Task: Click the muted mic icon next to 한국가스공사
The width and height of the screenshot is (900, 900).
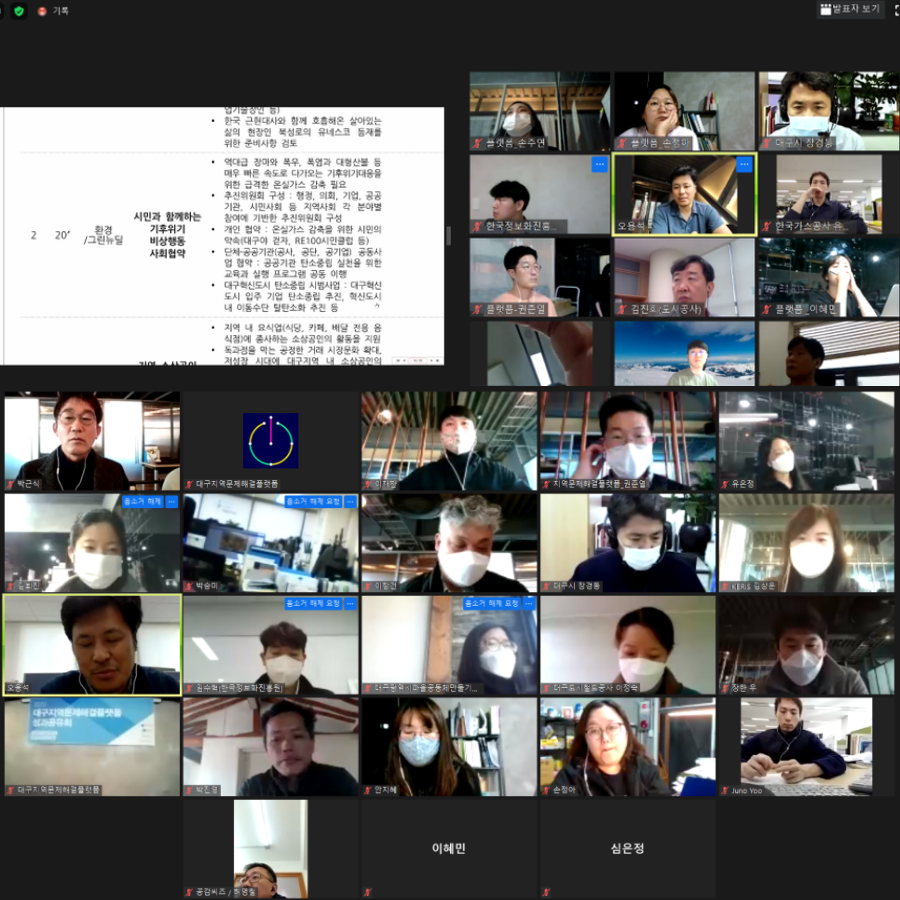Action: point(766,227)
